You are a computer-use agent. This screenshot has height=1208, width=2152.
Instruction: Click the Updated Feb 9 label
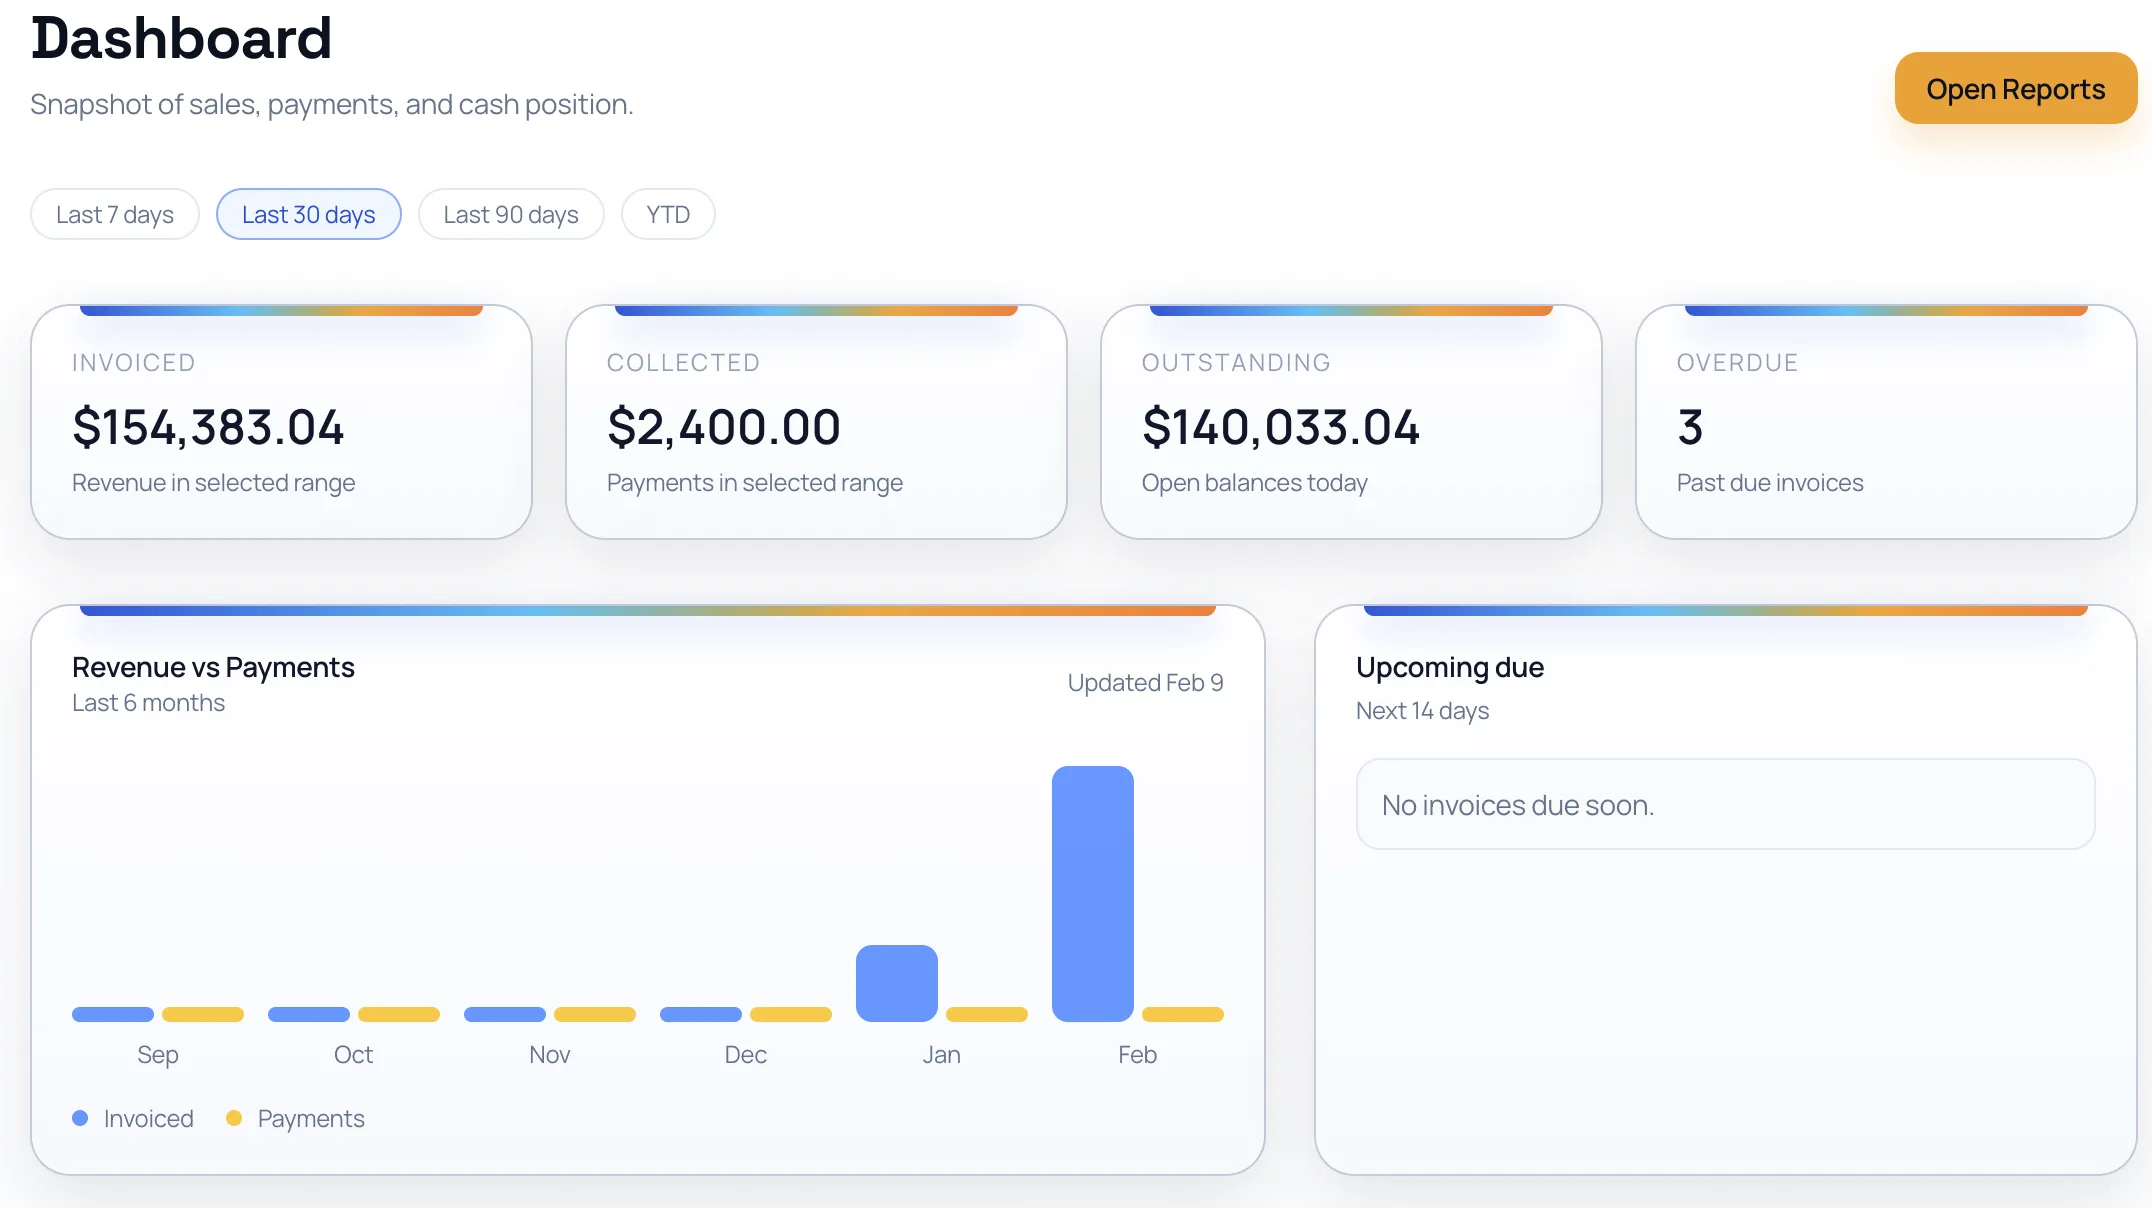click(1145, 682)
